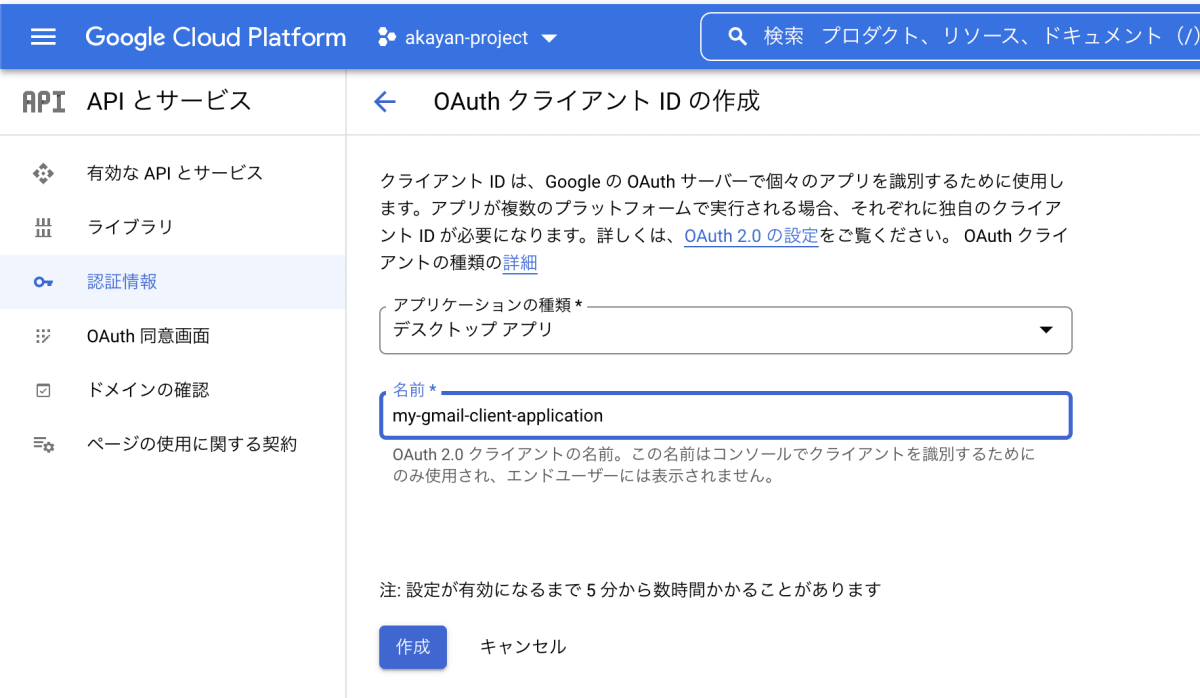Image resolution: width=1200 pixels, height=698 pixels.
Task: Go back using the left arrow
Action: (385, 102)
